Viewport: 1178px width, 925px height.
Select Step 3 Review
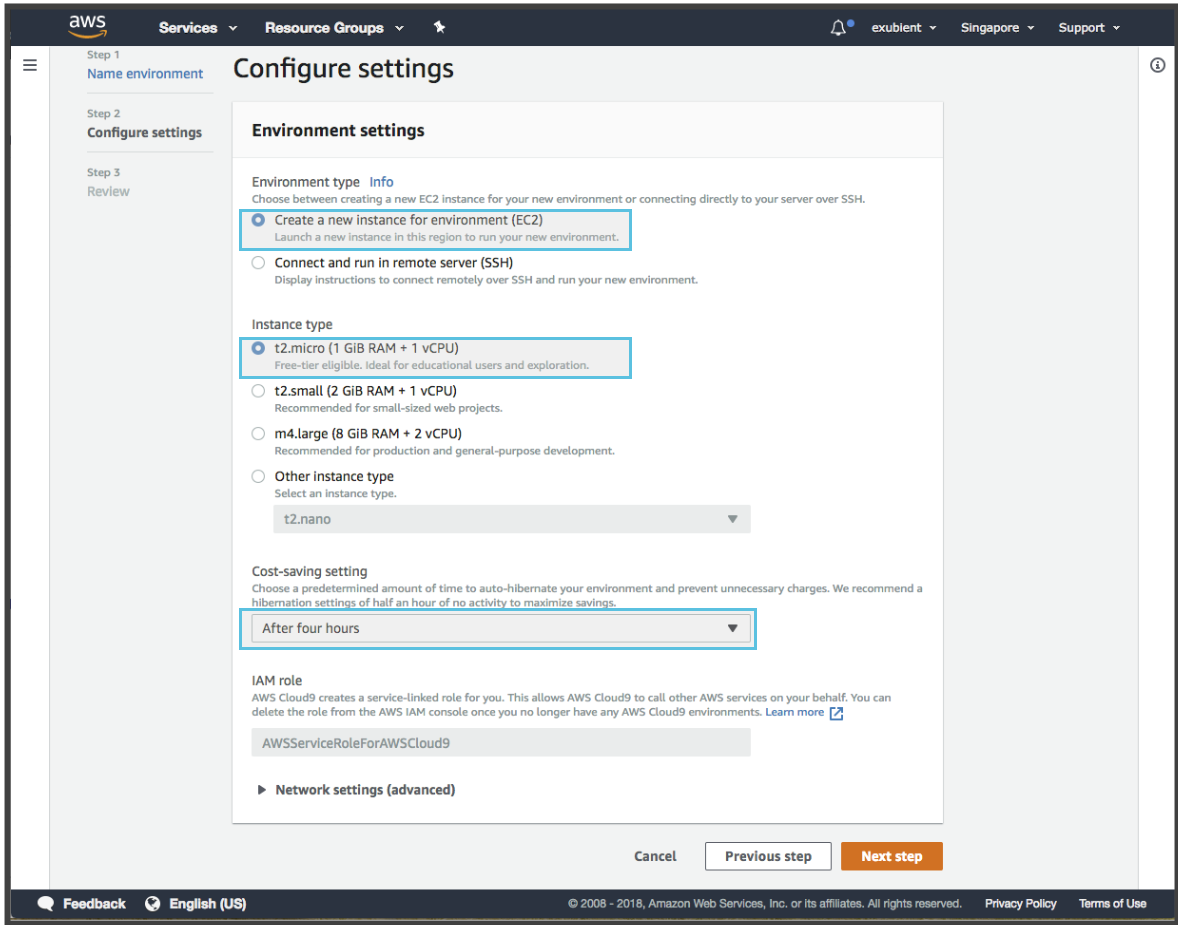[108, 192]
